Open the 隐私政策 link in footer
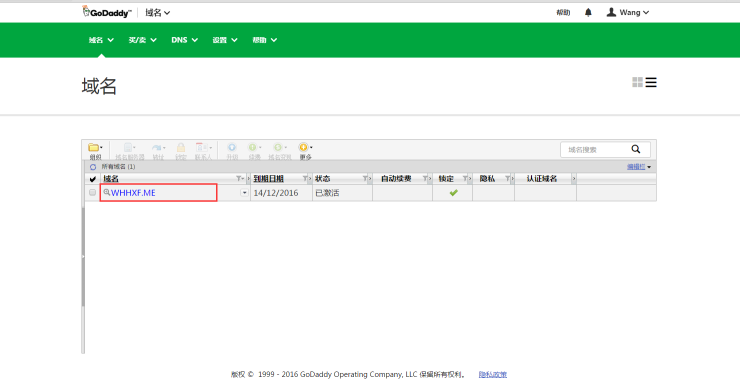This screenshot has width=740, height=379. tap(493, 374)
